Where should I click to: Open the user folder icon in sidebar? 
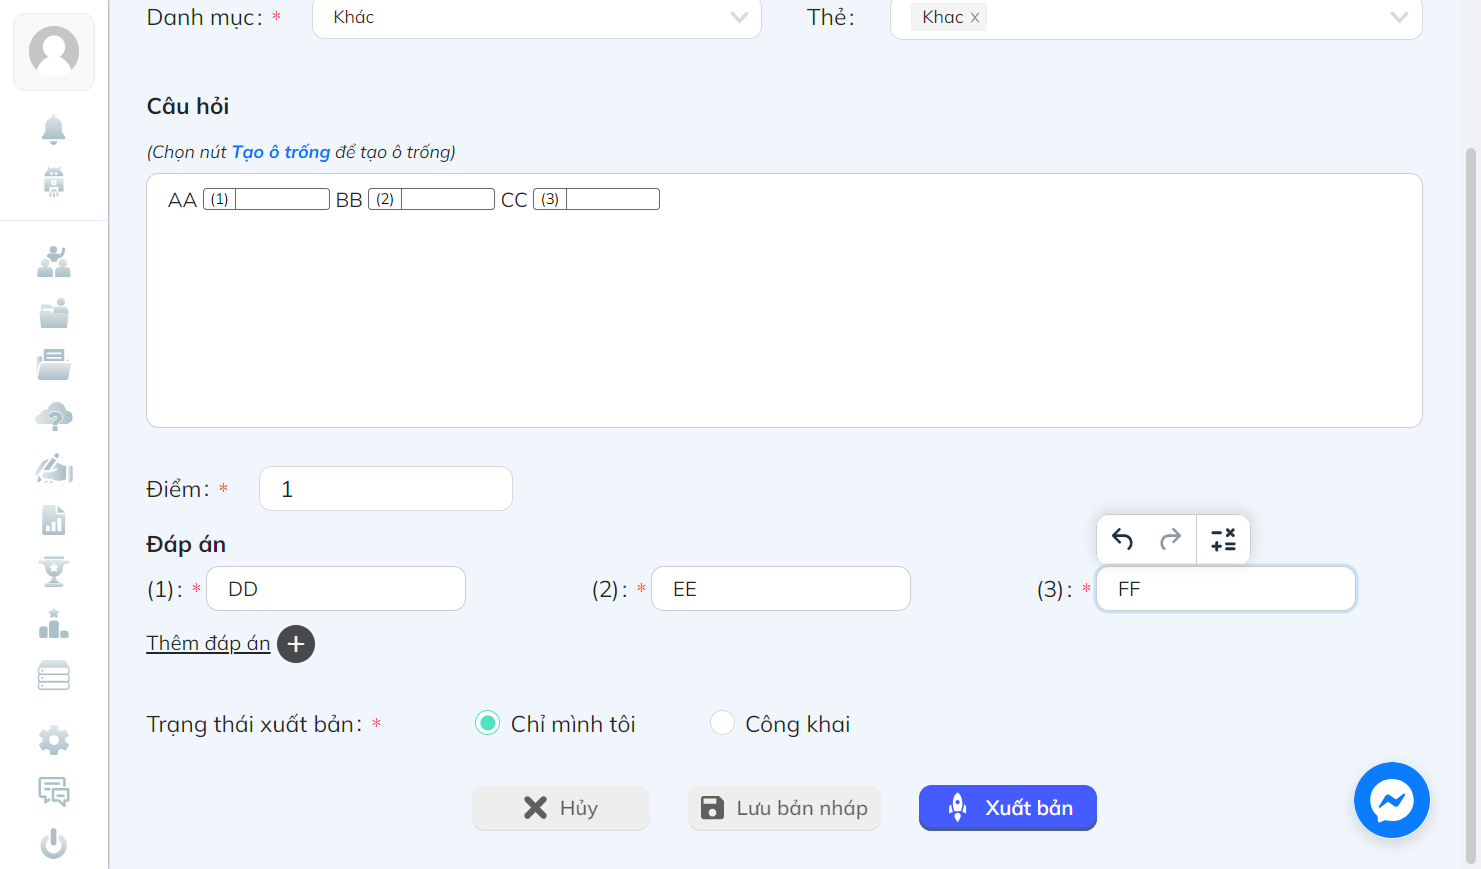click(54, 314)
